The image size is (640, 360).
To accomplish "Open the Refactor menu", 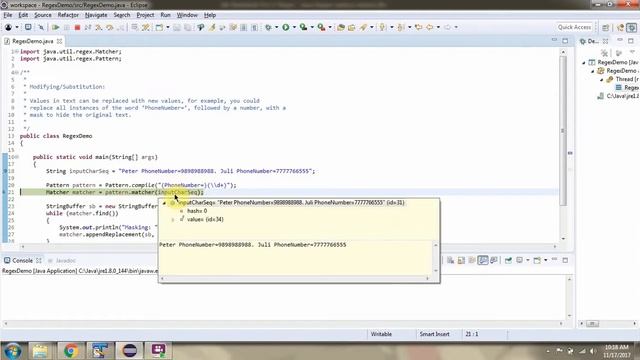I will click(68, 15).
